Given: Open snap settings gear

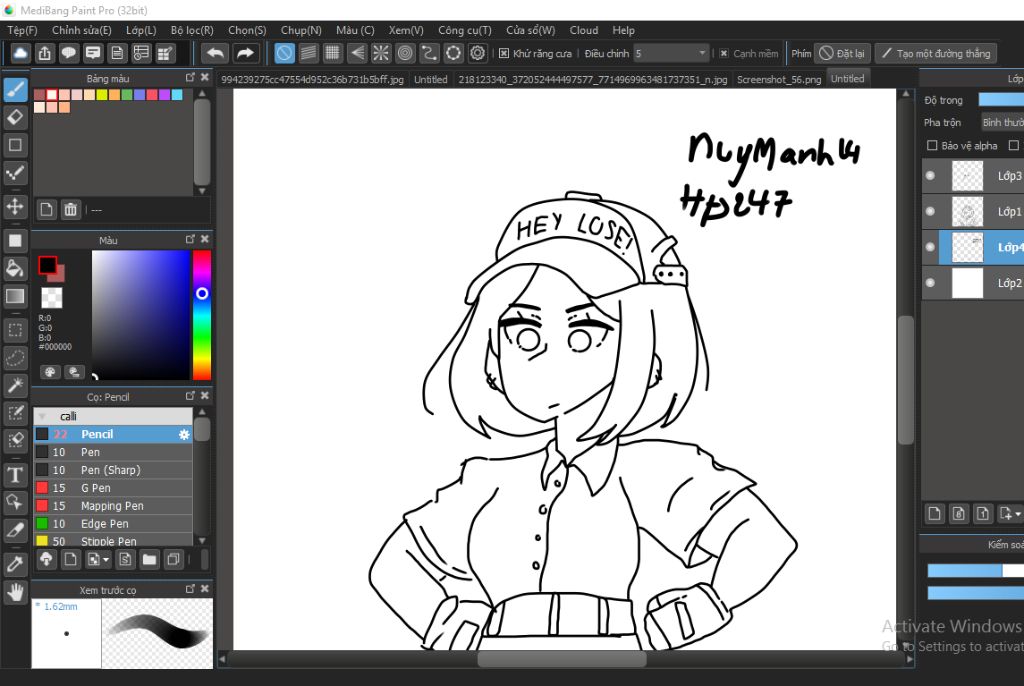Looking at the screenshot, I should 478,54.
